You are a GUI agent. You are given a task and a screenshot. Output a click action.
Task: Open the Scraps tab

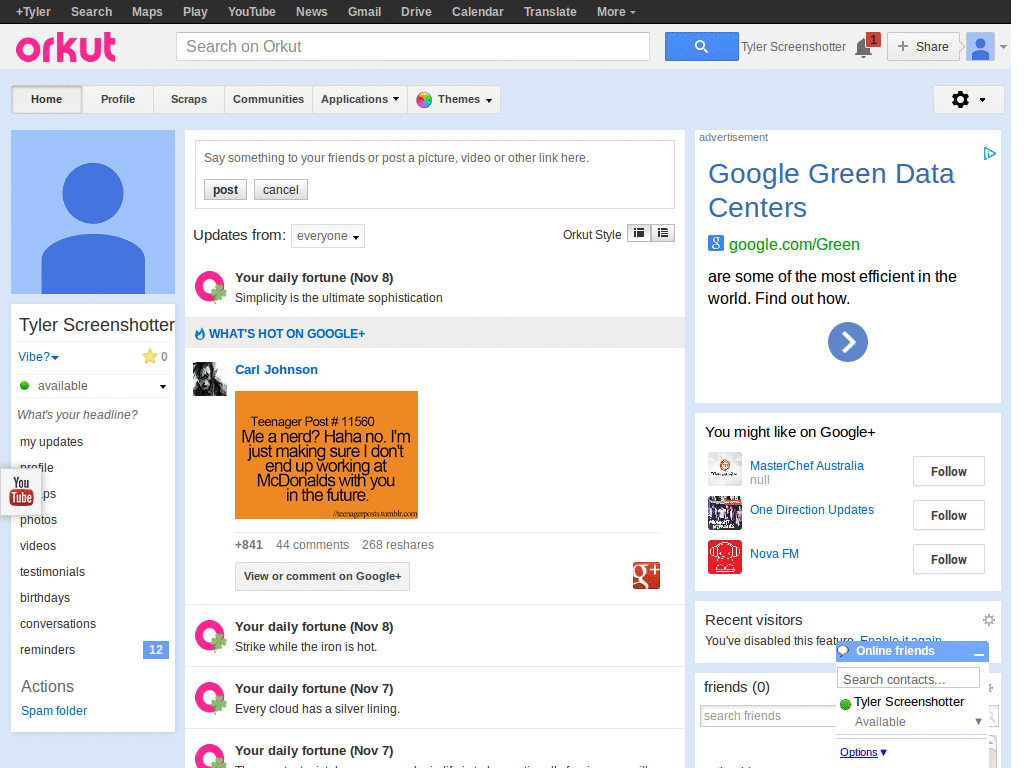click(189, 99)
